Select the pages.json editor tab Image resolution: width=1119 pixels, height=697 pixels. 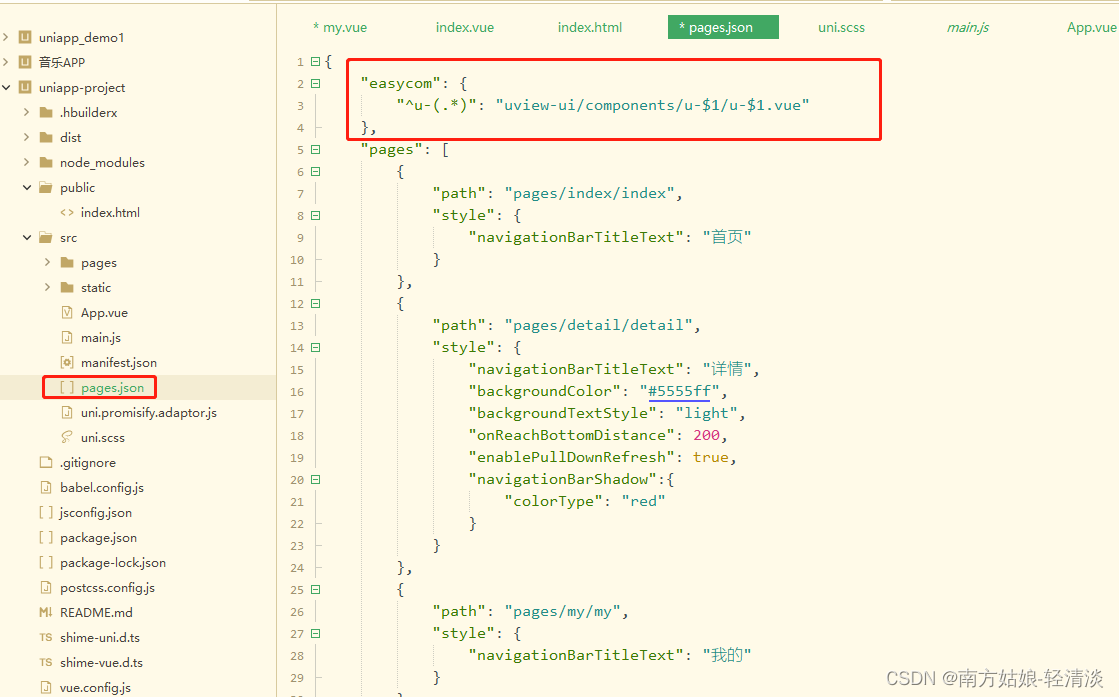click(x=723, y=27)
